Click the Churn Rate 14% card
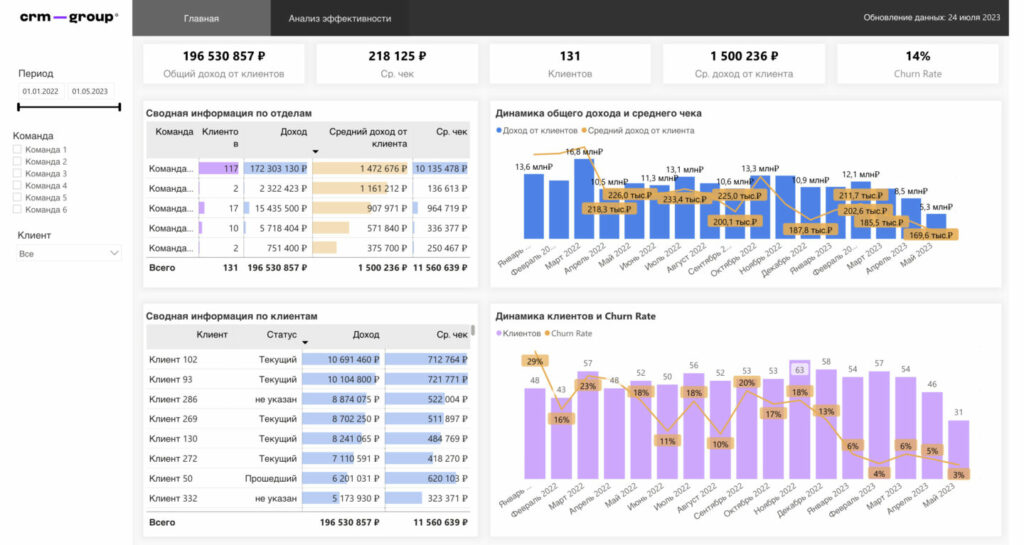Viewport: 1024px width, 545px height. point(918,64)
